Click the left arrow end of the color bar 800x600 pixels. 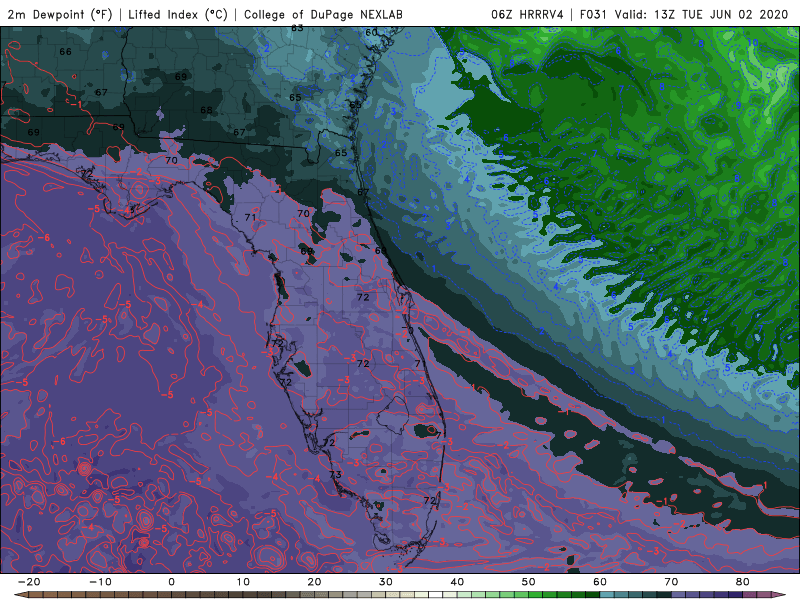(19, 594)
